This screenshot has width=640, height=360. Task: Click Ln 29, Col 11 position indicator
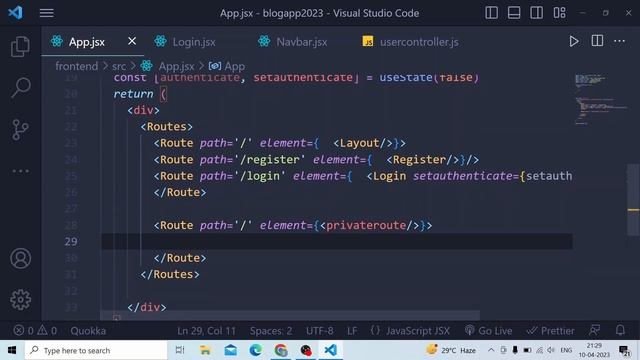click(x=207, y=331)
